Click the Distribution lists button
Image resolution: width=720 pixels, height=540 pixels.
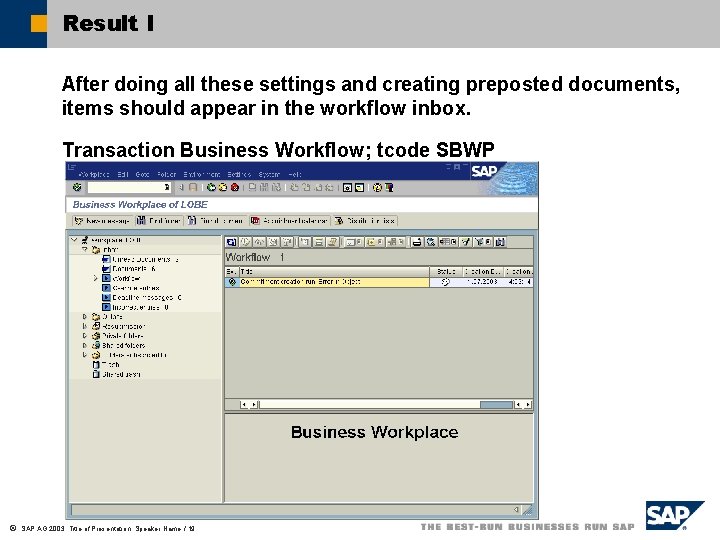365,221
